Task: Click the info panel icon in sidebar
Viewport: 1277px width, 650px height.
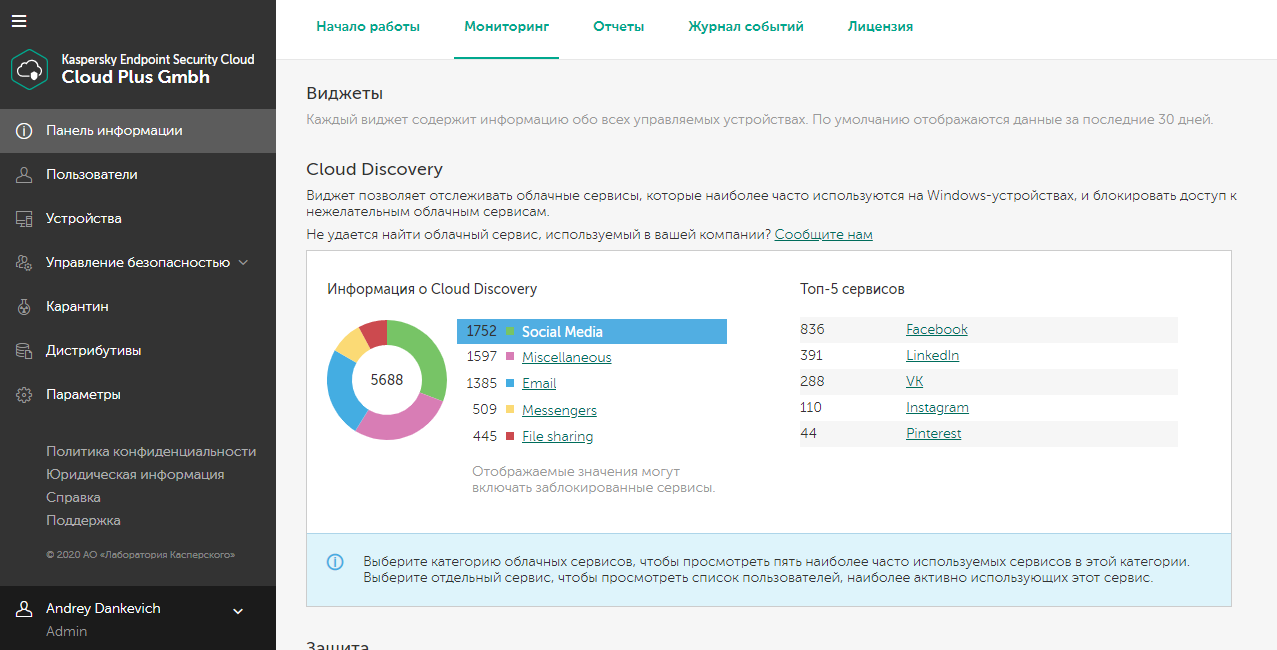Action: tap(24, 131)
